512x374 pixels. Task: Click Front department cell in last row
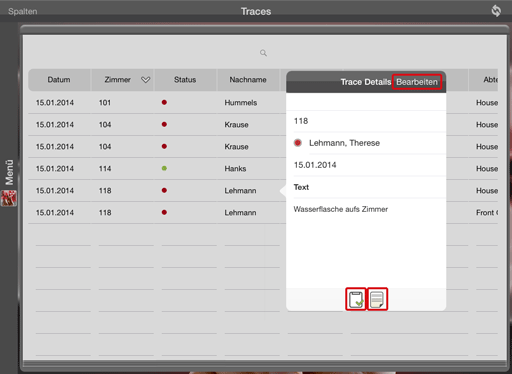(x=487, y=213)
